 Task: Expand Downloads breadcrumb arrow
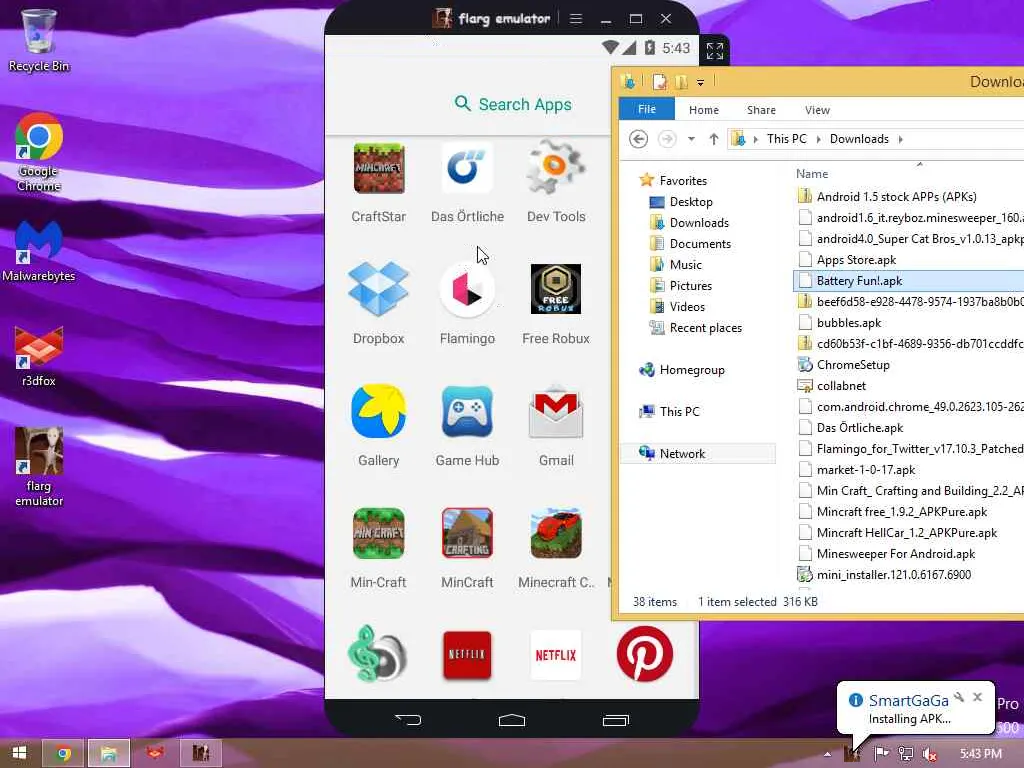(901, 139)
